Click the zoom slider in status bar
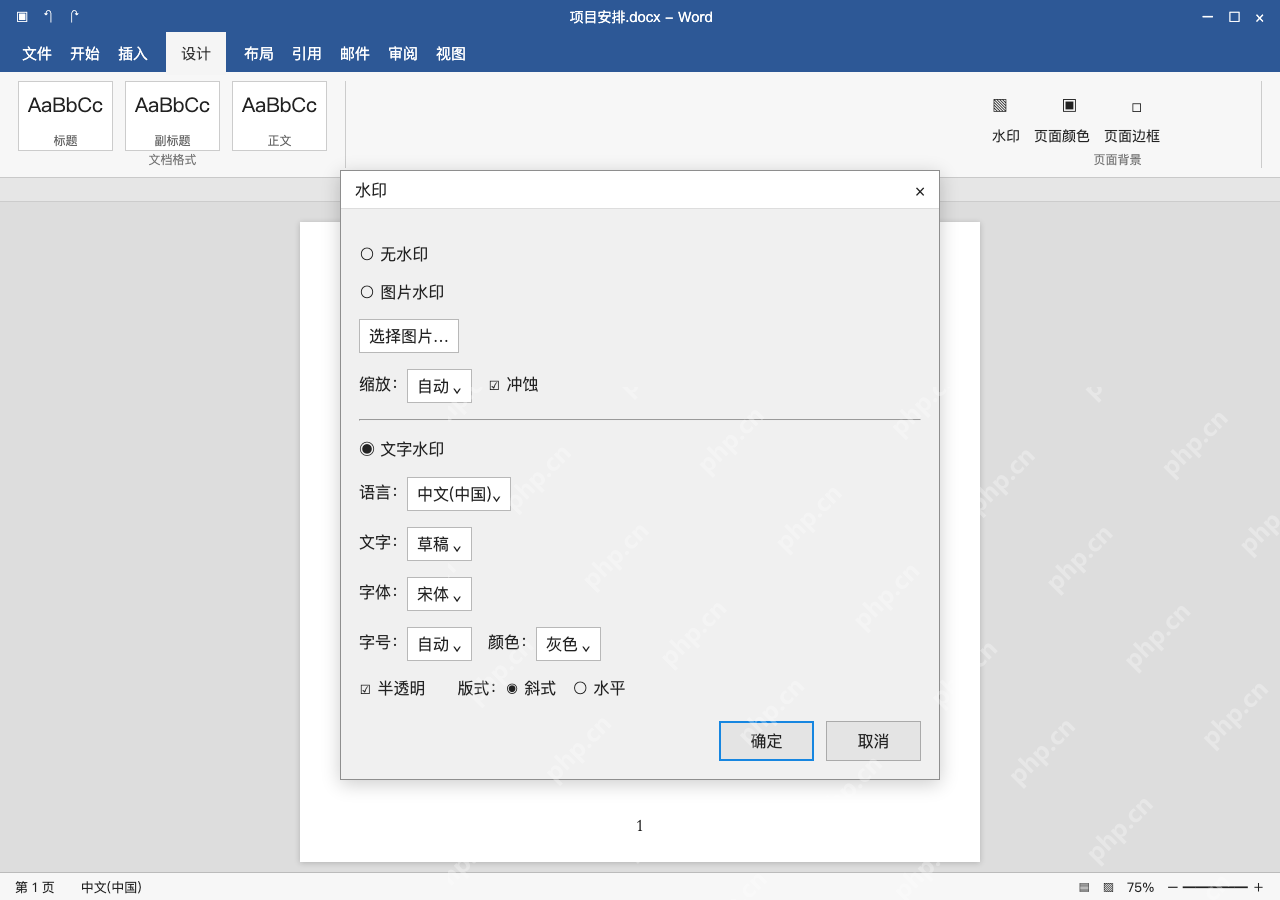 (x=1215, y=887)
